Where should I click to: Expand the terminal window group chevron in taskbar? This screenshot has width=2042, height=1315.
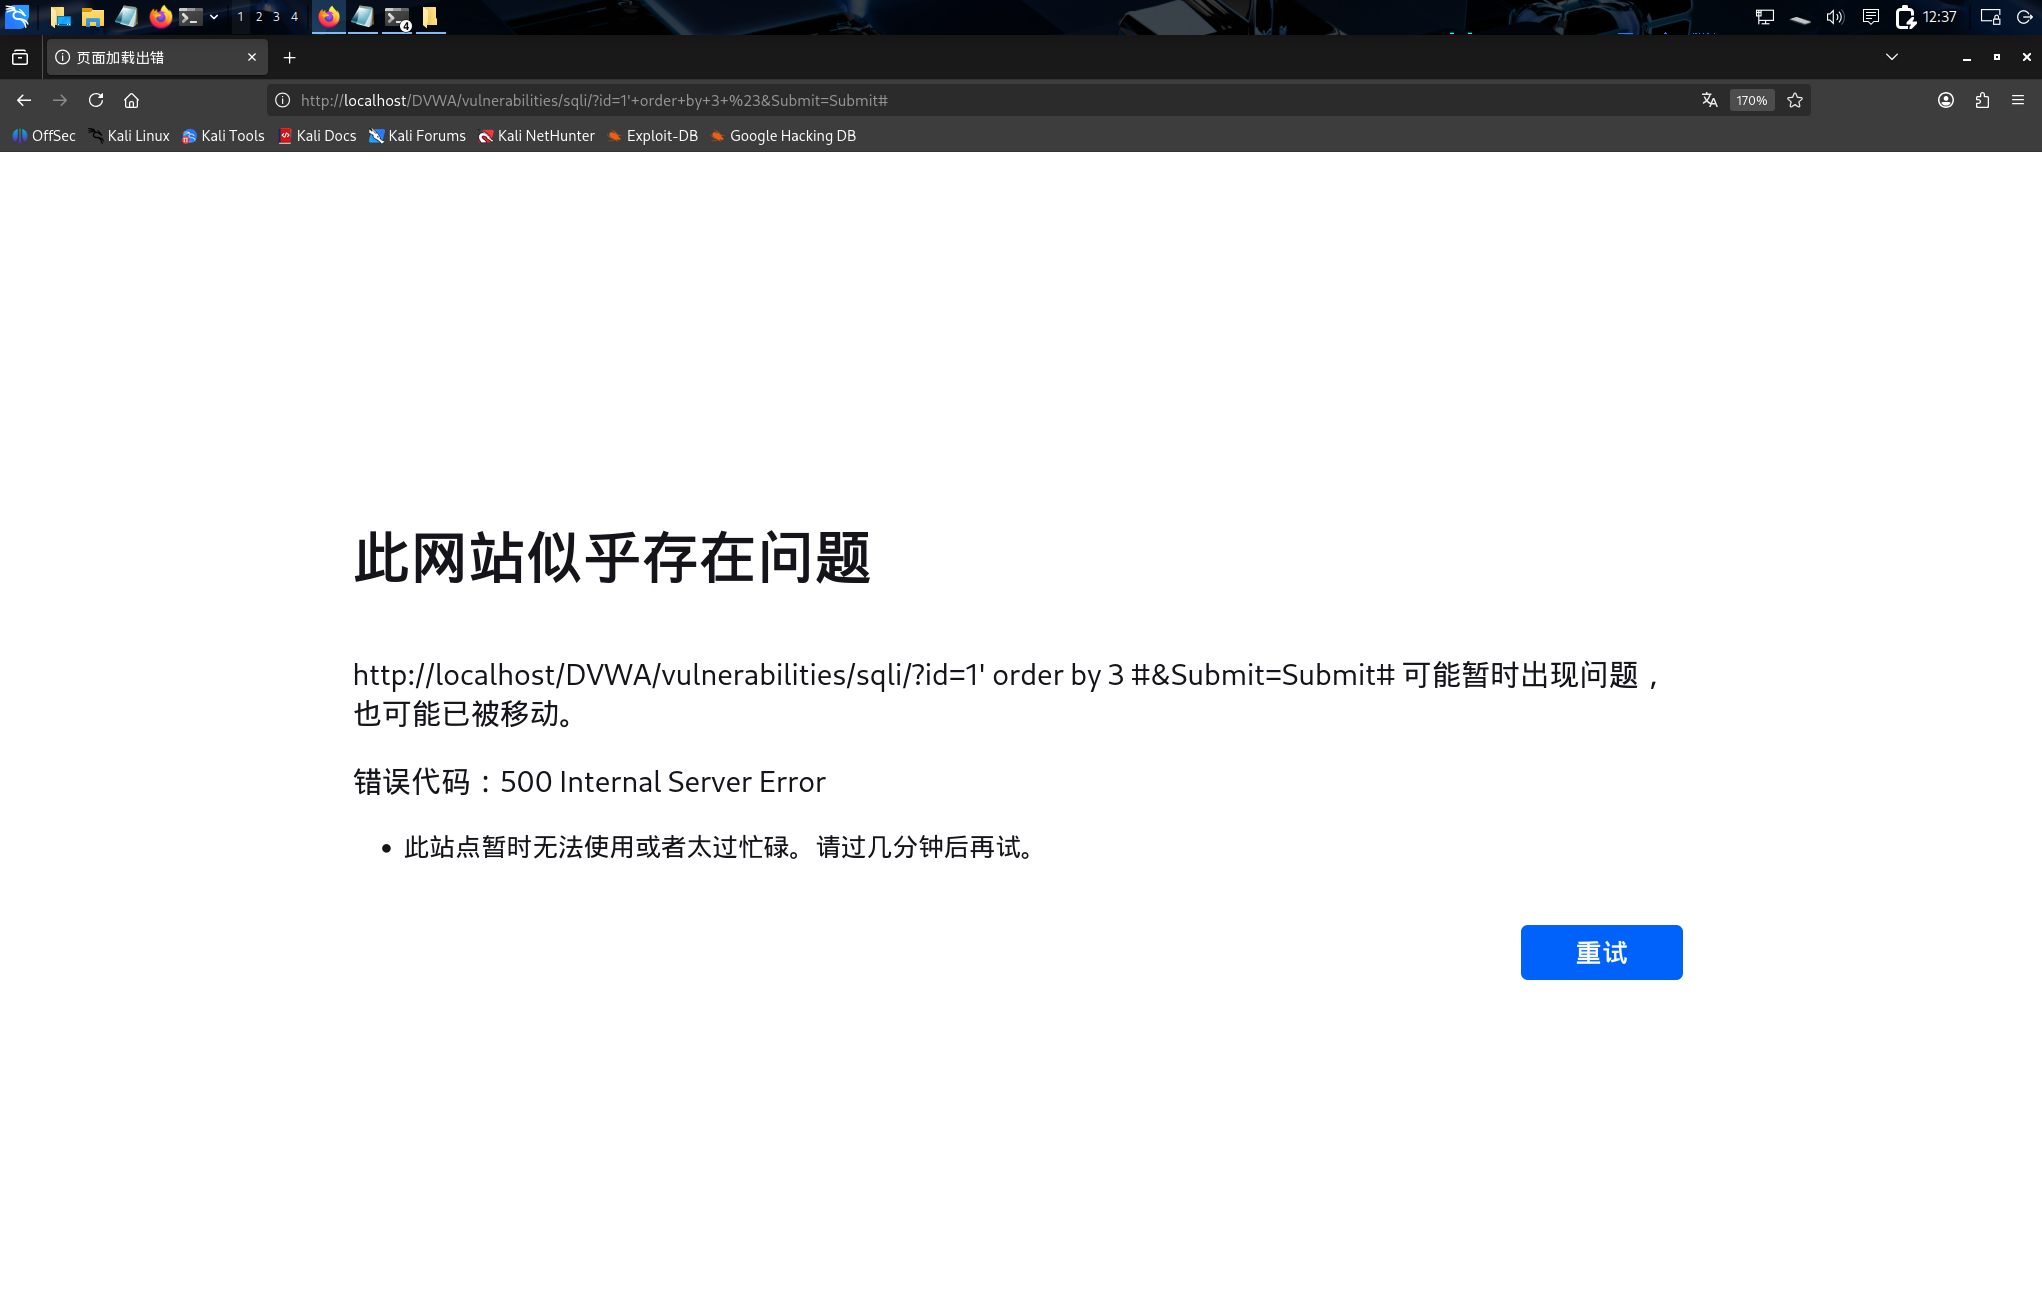click(x=212, y=17)
